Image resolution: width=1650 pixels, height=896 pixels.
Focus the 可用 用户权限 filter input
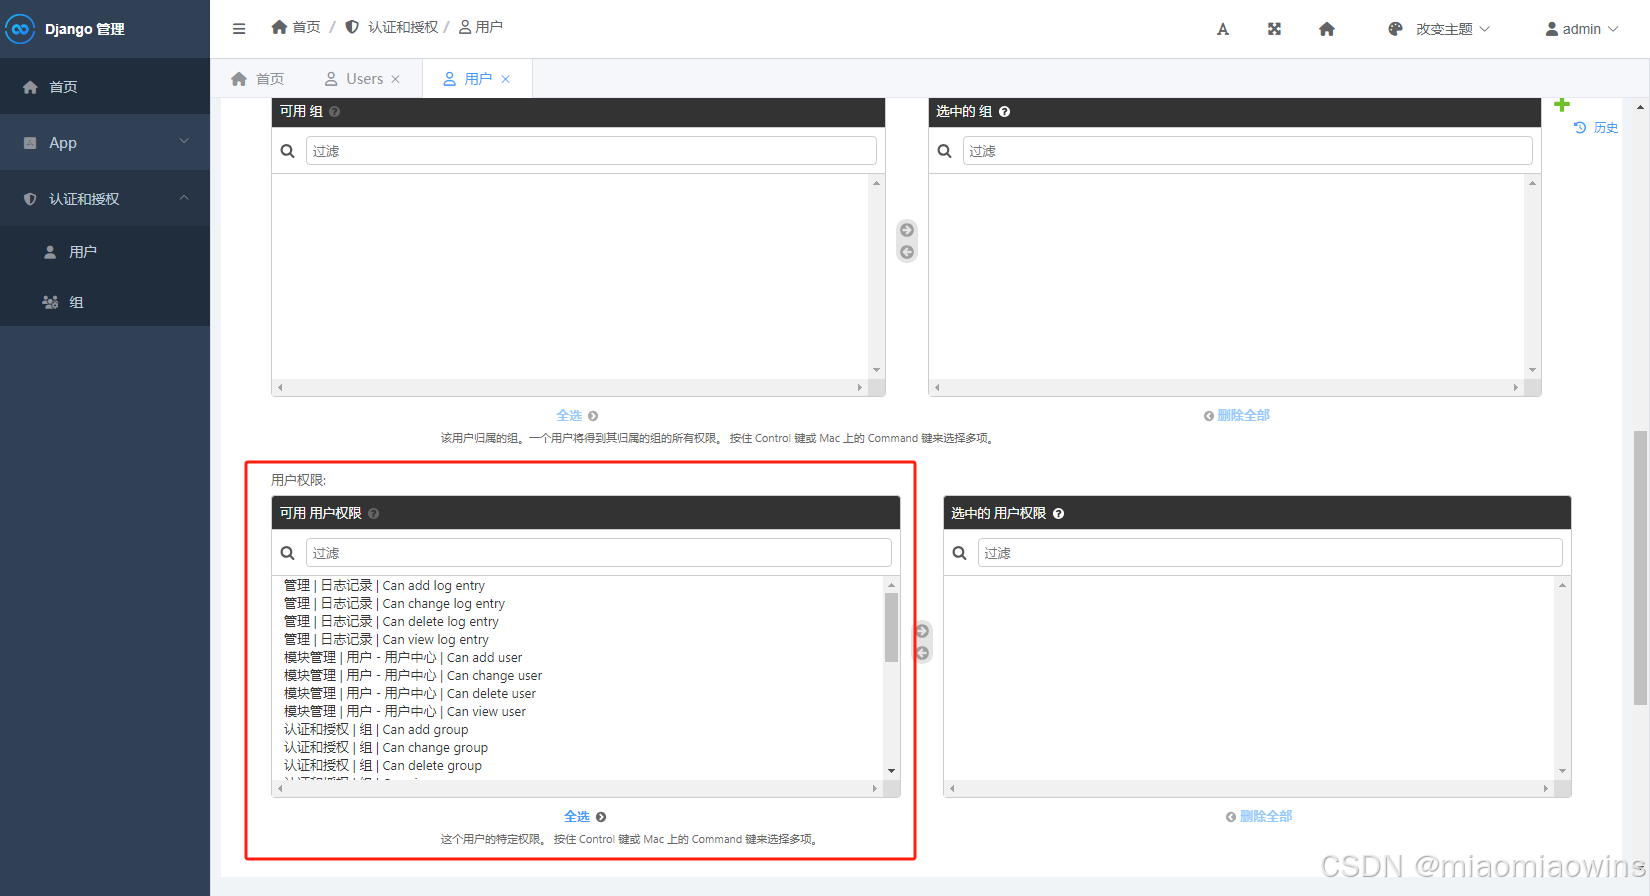click(599, 553)
